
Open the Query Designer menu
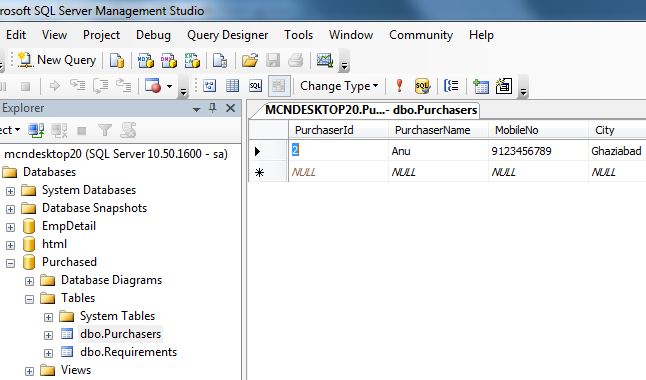[227, 35]
